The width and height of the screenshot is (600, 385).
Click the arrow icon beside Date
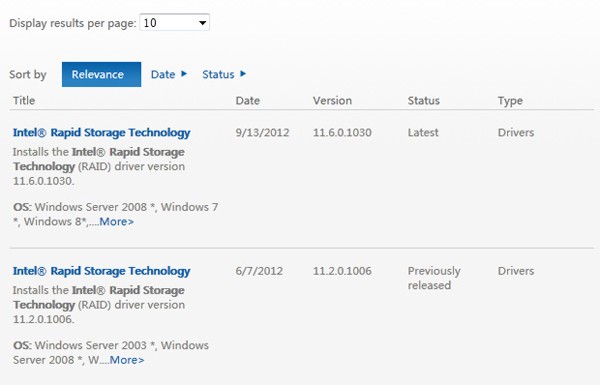click(184, 73)
